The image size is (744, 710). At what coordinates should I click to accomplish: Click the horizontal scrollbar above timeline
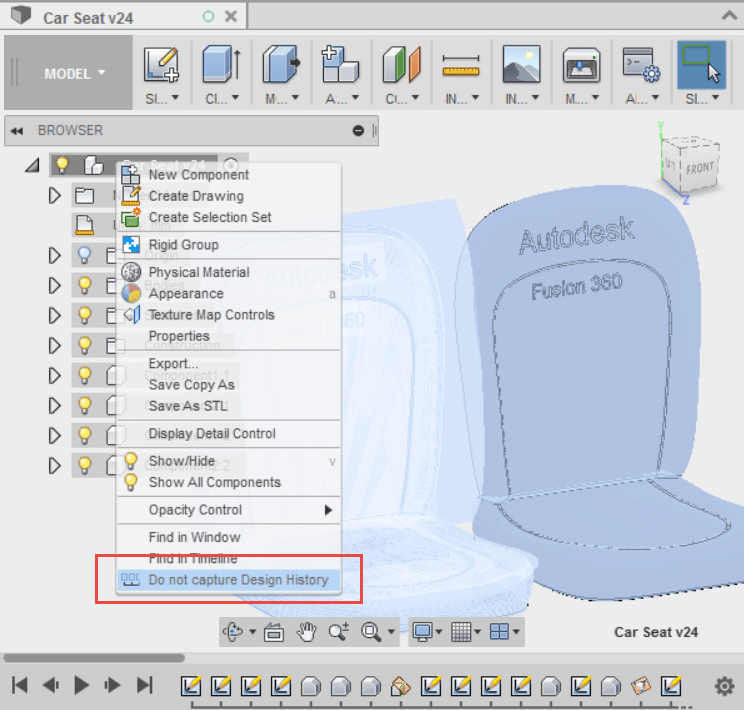[94, 658]
